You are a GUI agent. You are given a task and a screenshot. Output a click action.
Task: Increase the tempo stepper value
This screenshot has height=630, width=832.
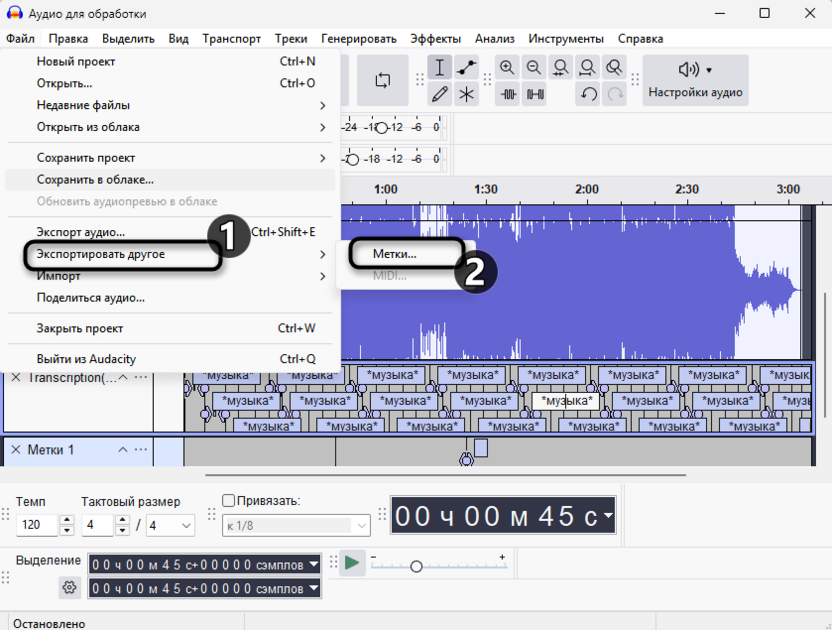pyautogui.click(x=67, y=520)
